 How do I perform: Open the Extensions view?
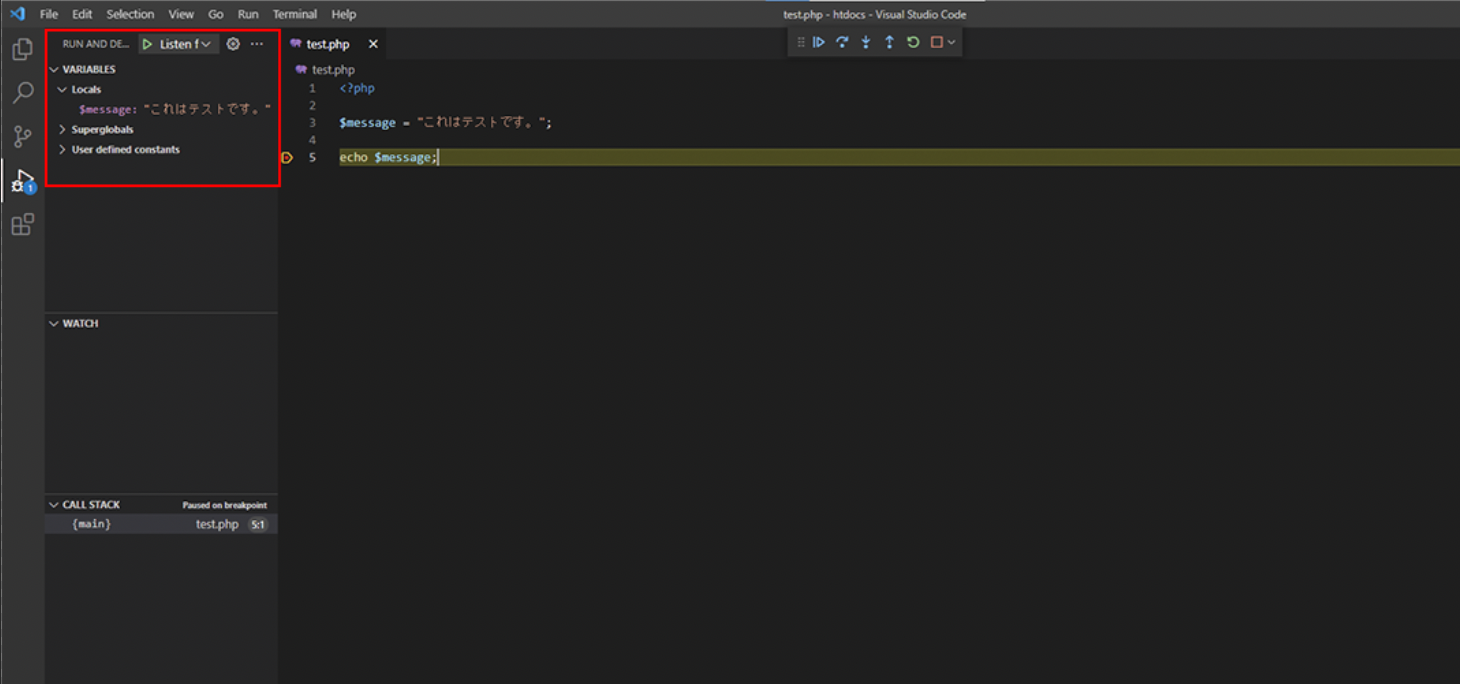22,224
